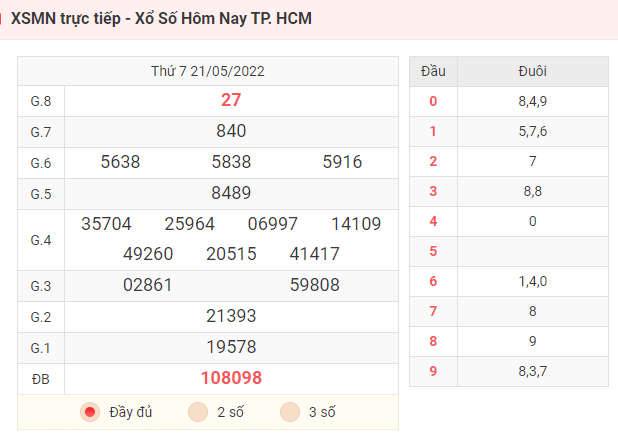Click the G.4 number 41417
This screenshot has width=618, height=442.
pyautogui.click(x=315, y=254)
